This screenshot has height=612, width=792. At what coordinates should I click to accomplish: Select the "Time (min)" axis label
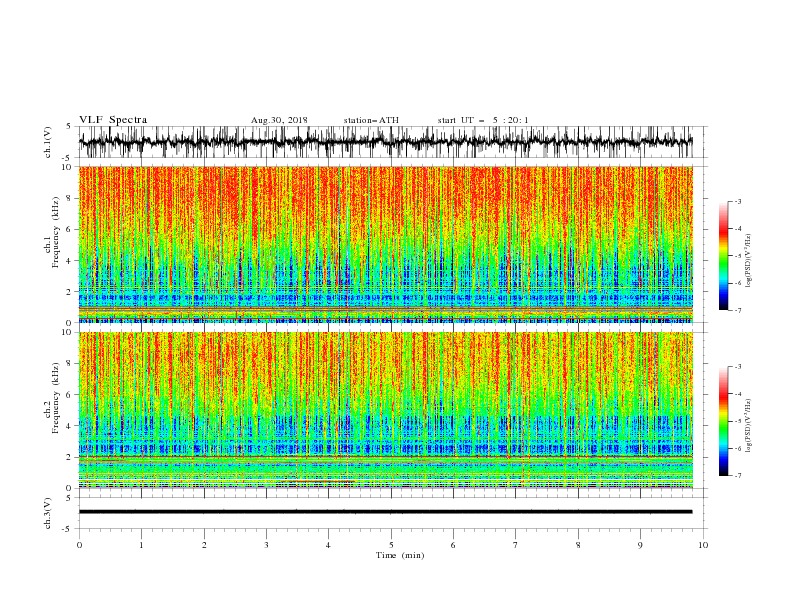[400, 555]
